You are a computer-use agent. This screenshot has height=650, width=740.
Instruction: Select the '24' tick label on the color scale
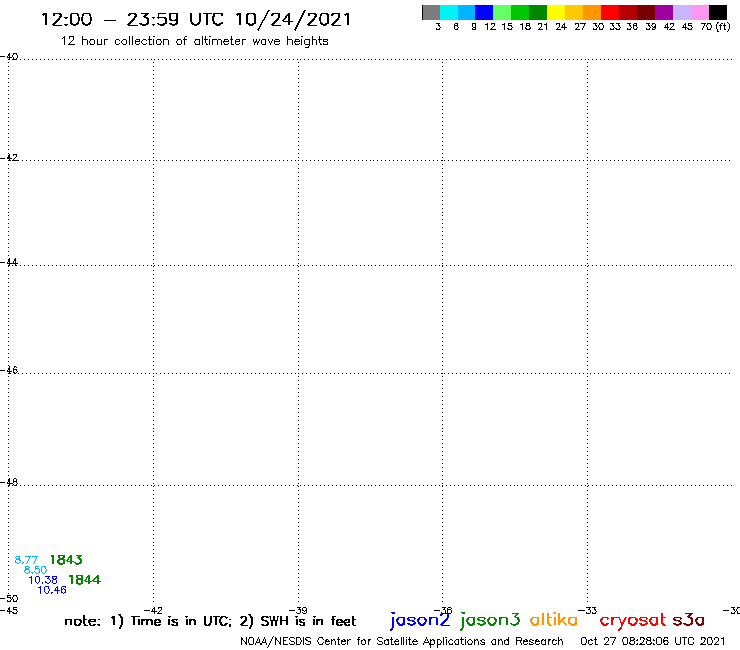(x=561, y=27)
